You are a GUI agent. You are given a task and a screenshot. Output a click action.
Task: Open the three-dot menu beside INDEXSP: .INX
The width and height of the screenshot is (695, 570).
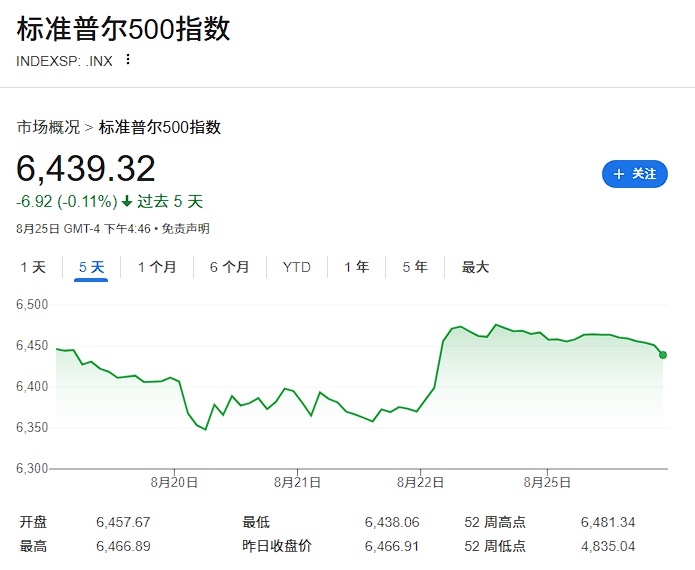pyautogui.click(x=127, y=60)
